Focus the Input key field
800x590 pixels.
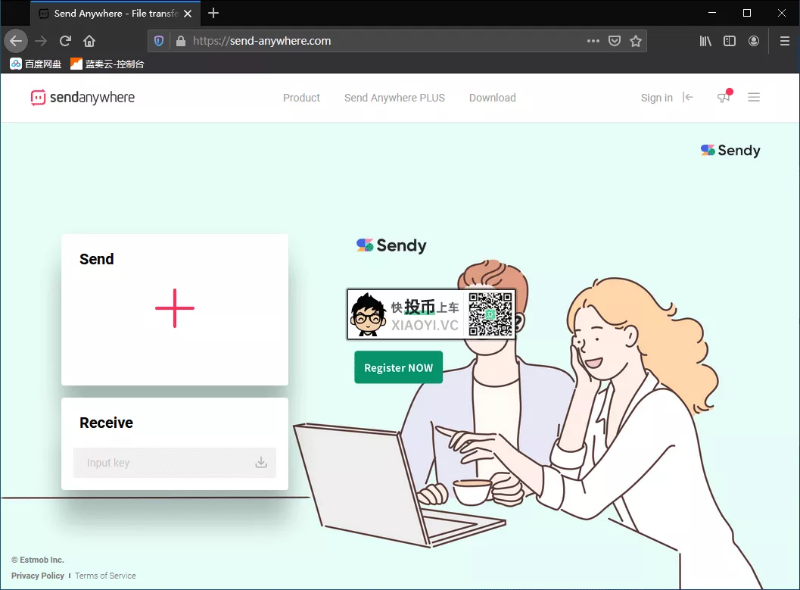174,463
